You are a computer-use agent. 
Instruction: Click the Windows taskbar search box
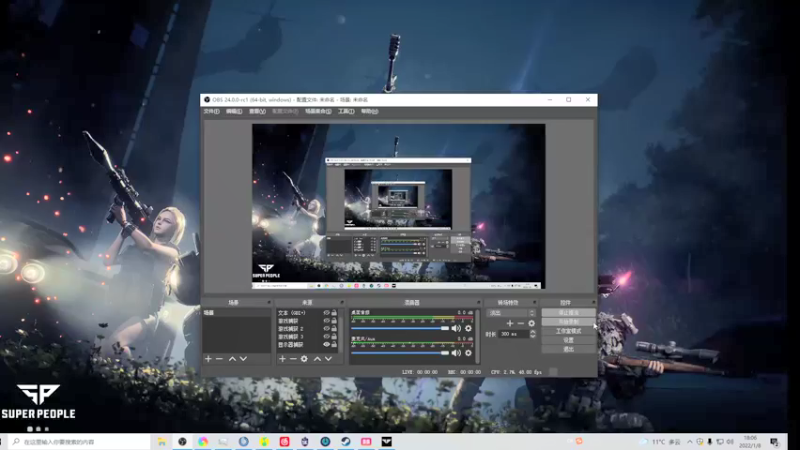tap(80, 442)
